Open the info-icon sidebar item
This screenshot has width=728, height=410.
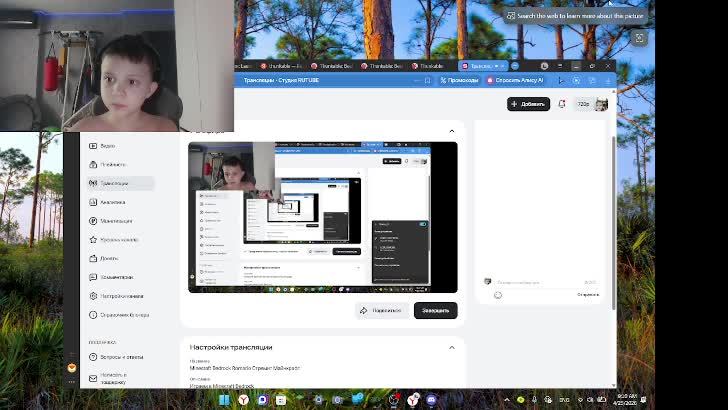119,315
